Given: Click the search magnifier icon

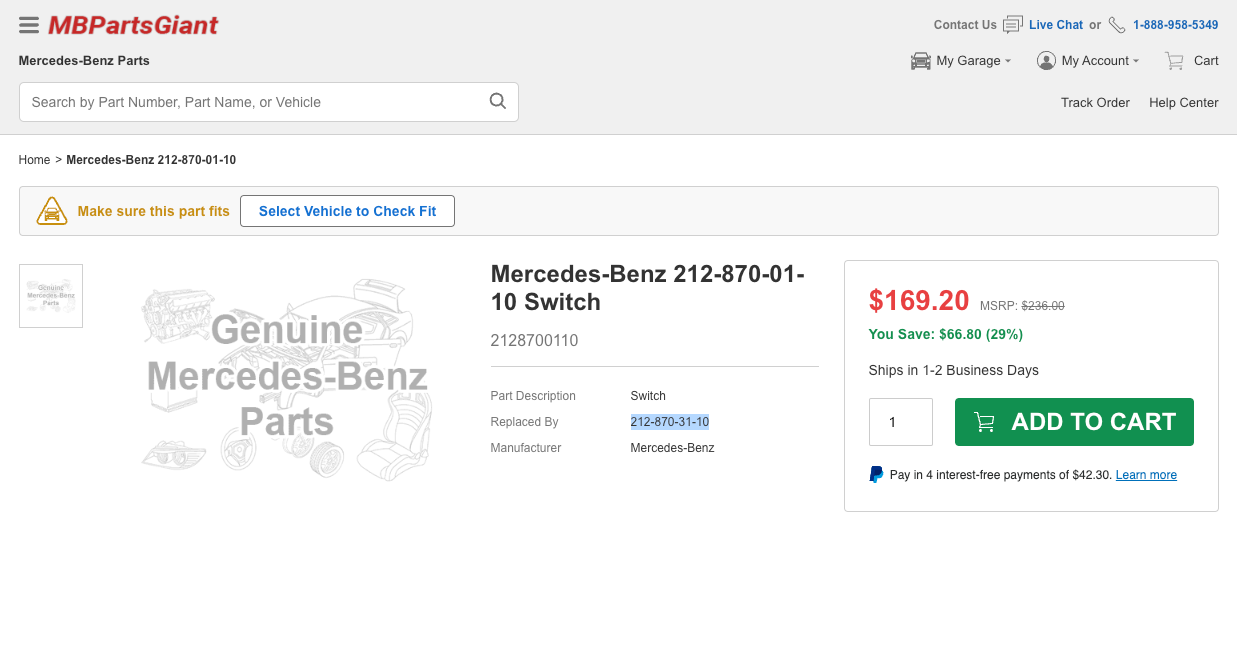Looking at the screenshot, I should (x=497, y=101).
